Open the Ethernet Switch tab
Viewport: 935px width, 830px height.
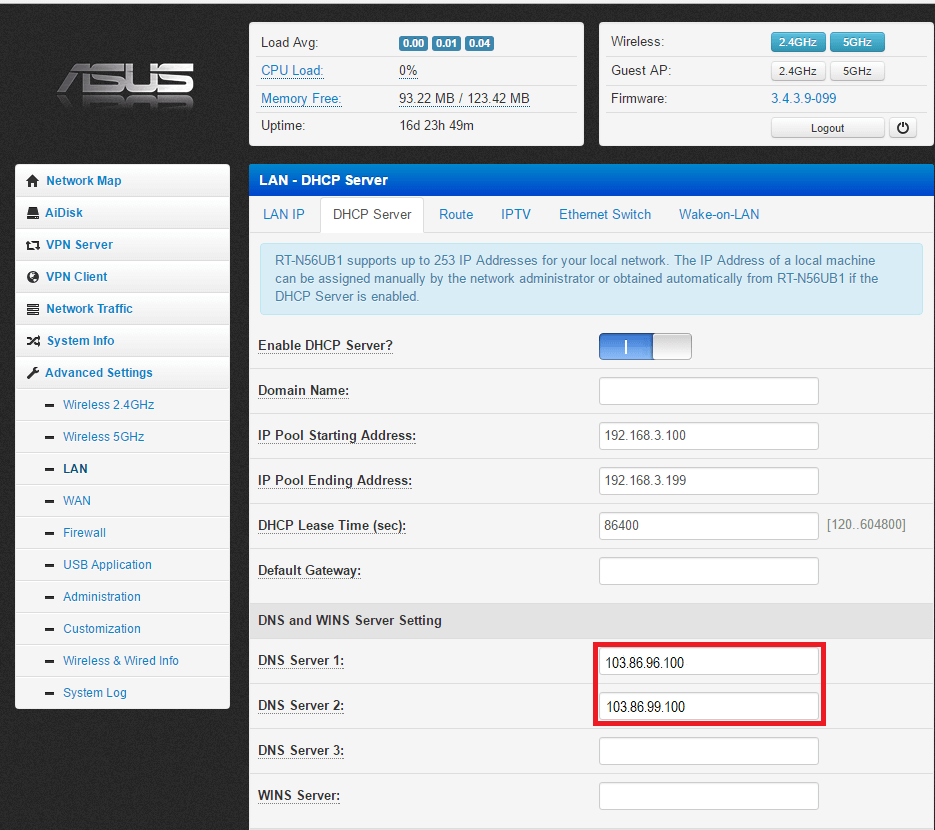coord(605,214)
